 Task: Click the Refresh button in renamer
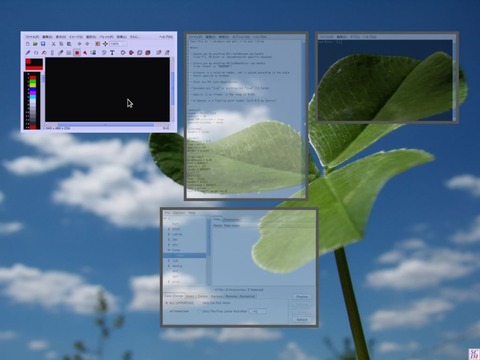[302, 319]
